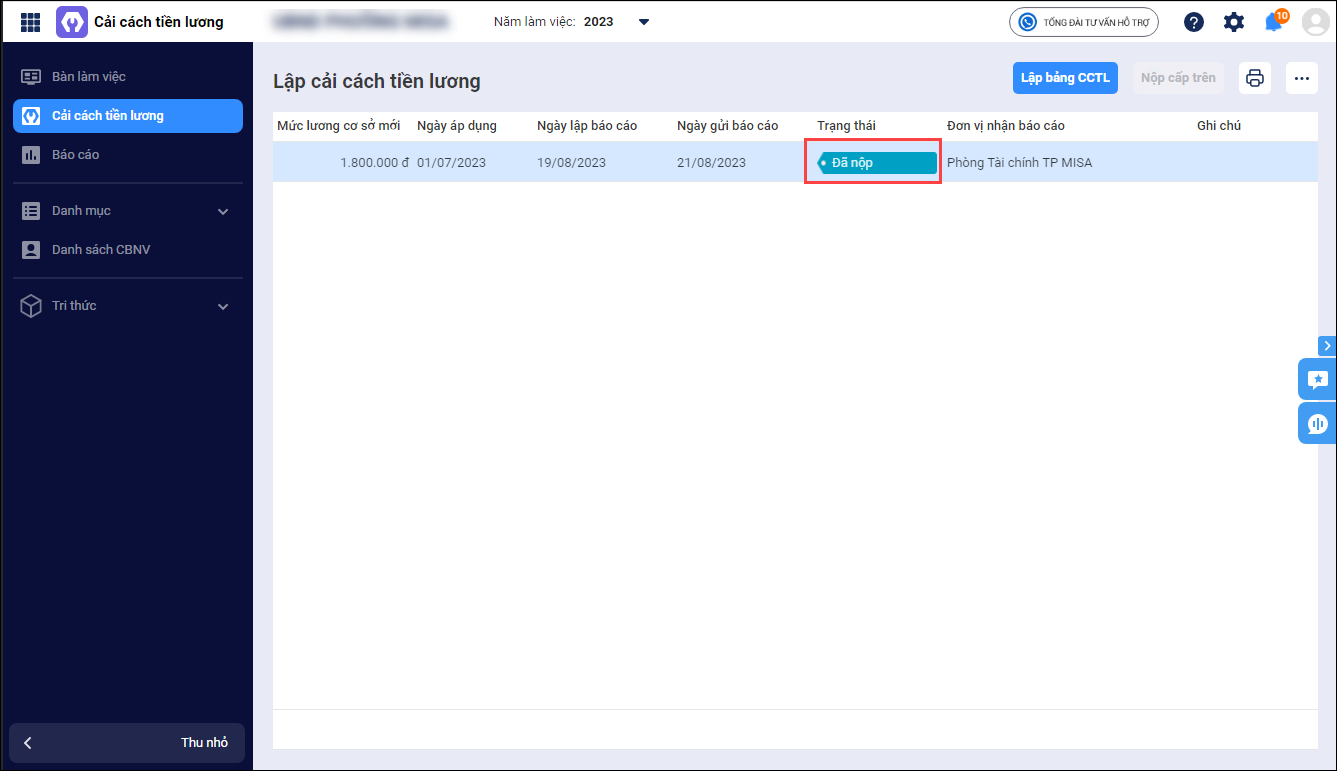Open the support chat bubble icon
The image size is (1337, 771).
pos(1317,424)
